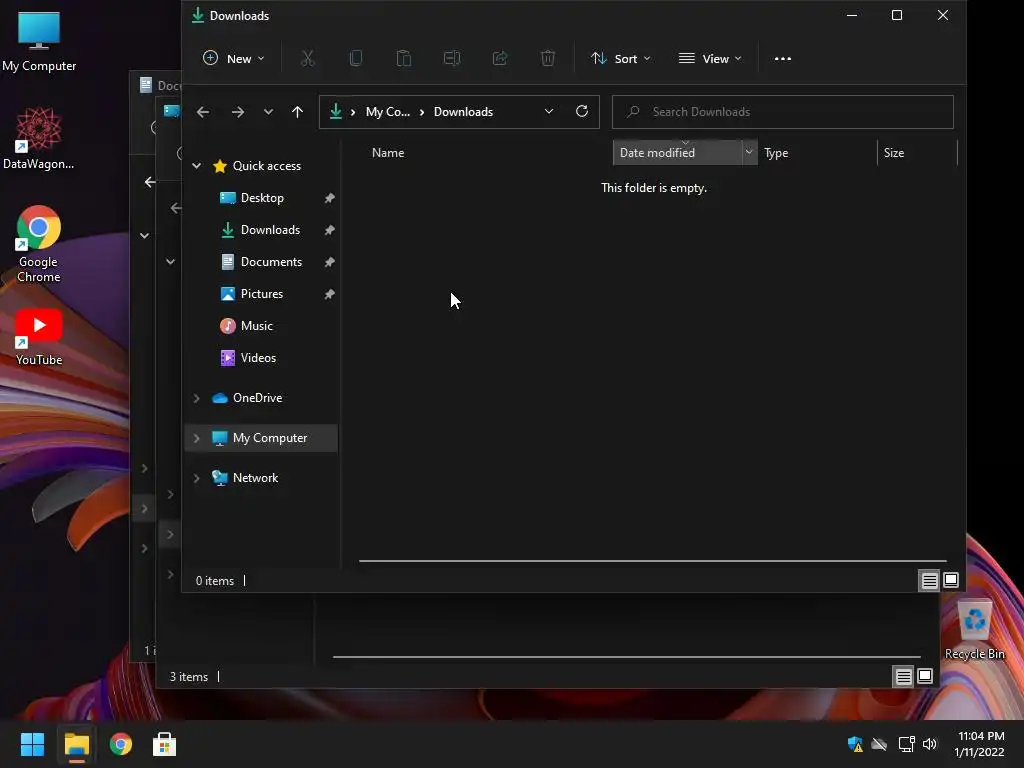Open YouTube desktop shortcut
Image resolution: width=1024 pixels, height=768 pixels.
[x=39, y=338]
